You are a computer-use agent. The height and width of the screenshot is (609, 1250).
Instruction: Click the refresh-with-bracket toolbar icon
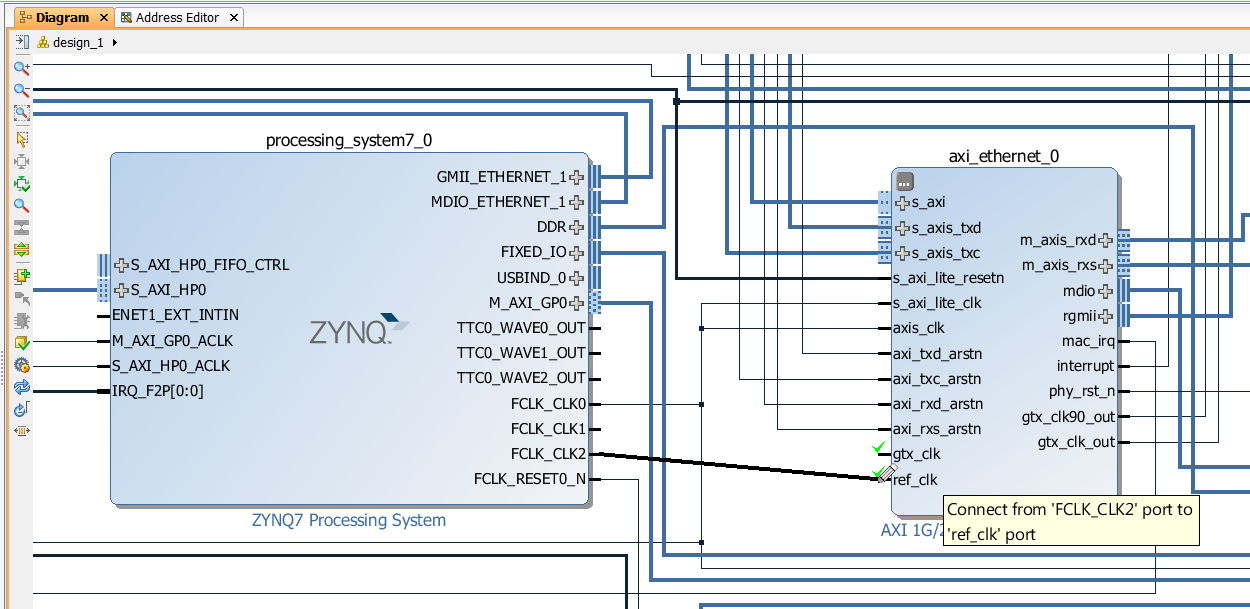coord(21,410)
